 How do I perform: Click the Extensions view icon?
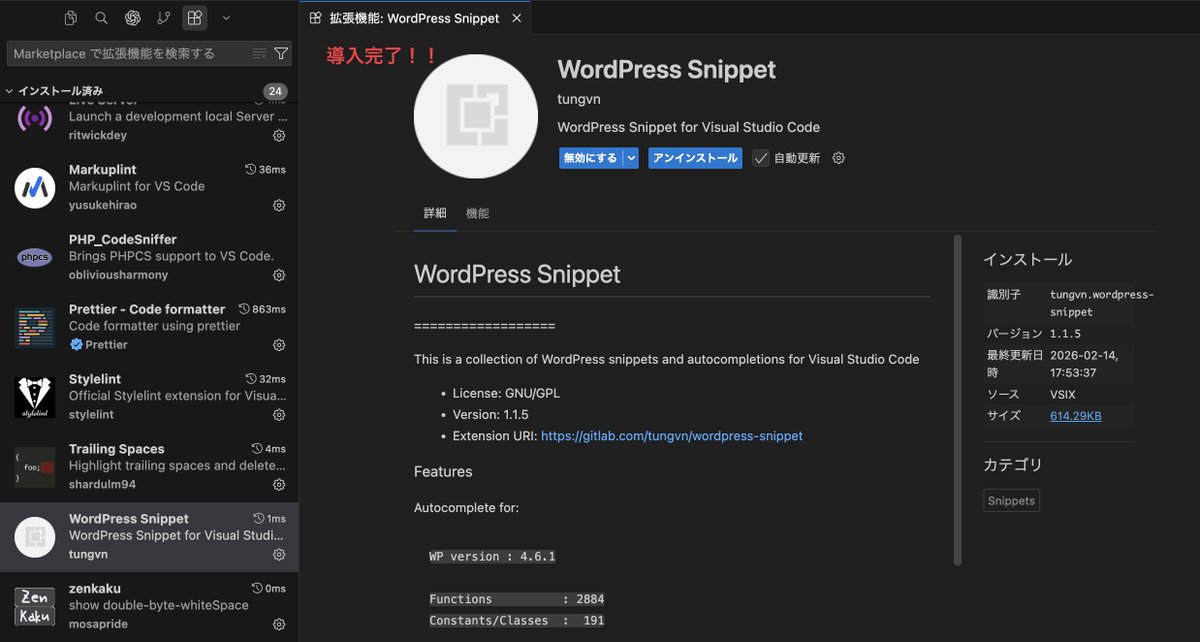click(194, 18)
